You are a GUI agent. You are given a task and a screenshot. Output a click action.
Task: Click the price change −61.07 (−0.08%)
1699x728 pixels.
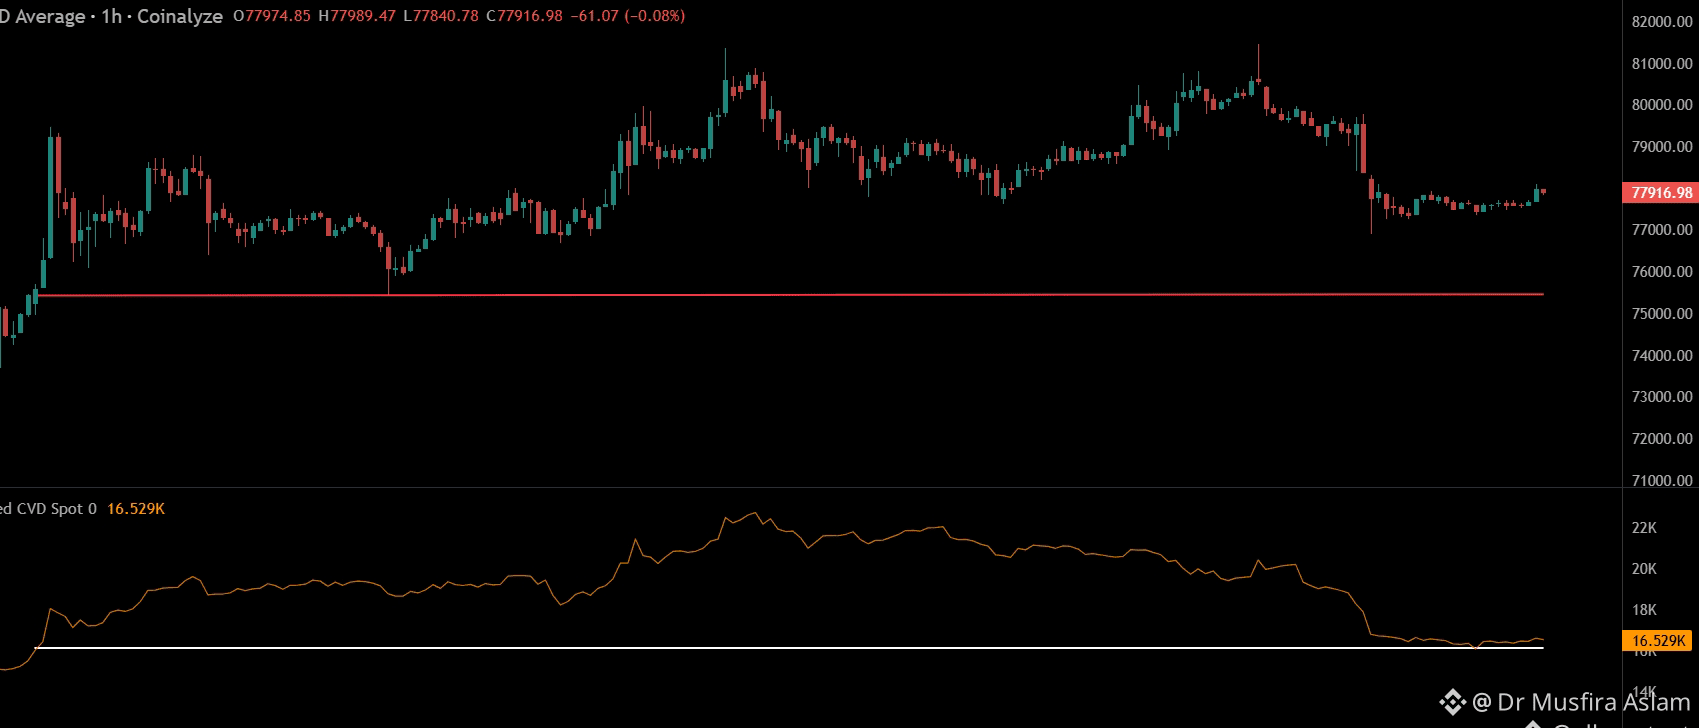(627, 16)
